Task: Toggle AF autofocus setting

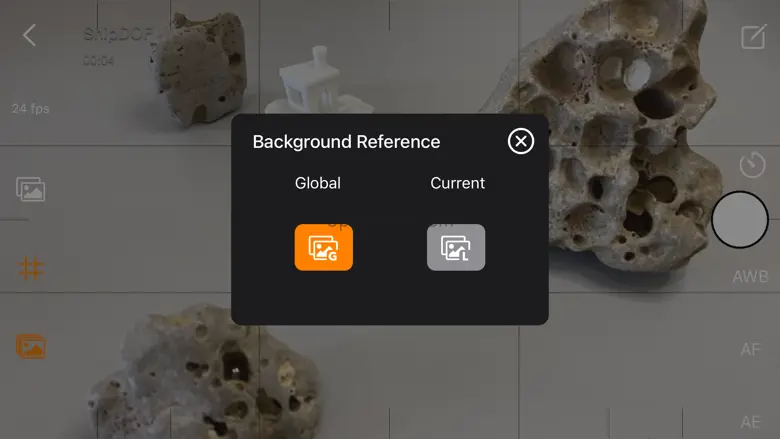Action: pos(750,350)
